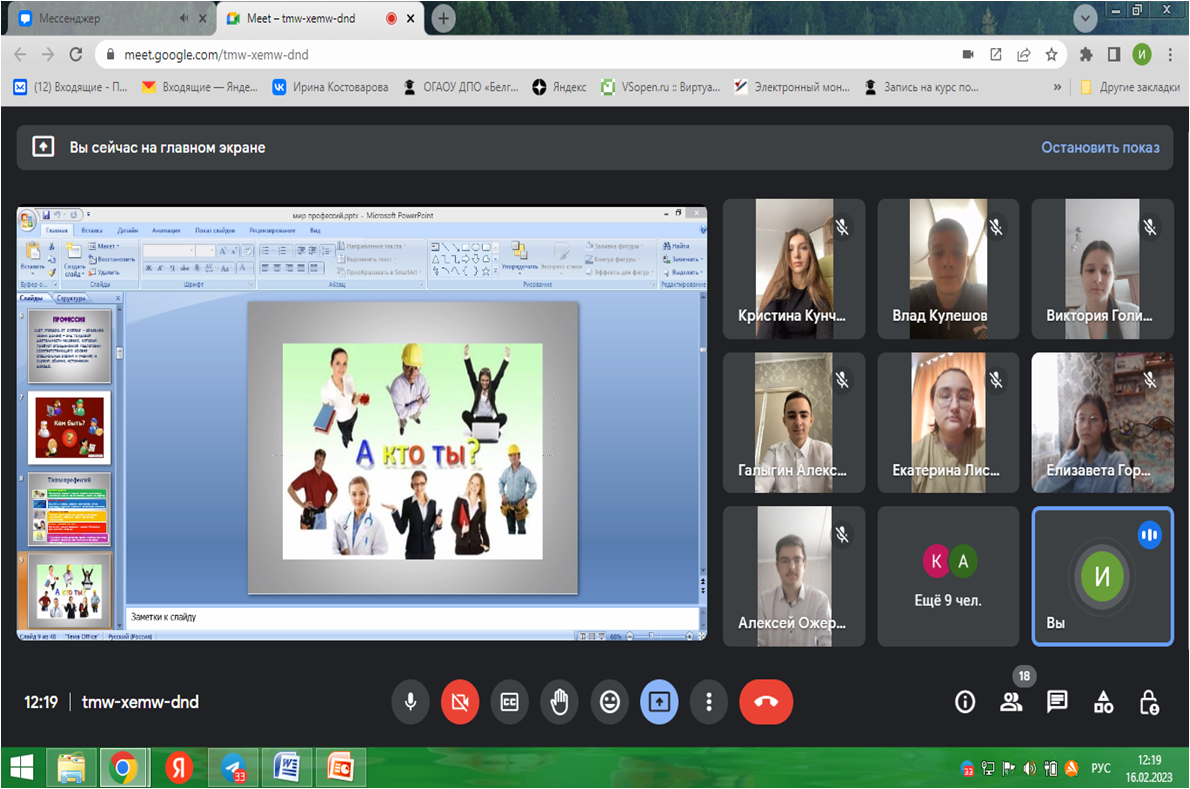This screenshot has width=1190, height=789.
Task: Reload the page
Action: [x=75, y=55]
